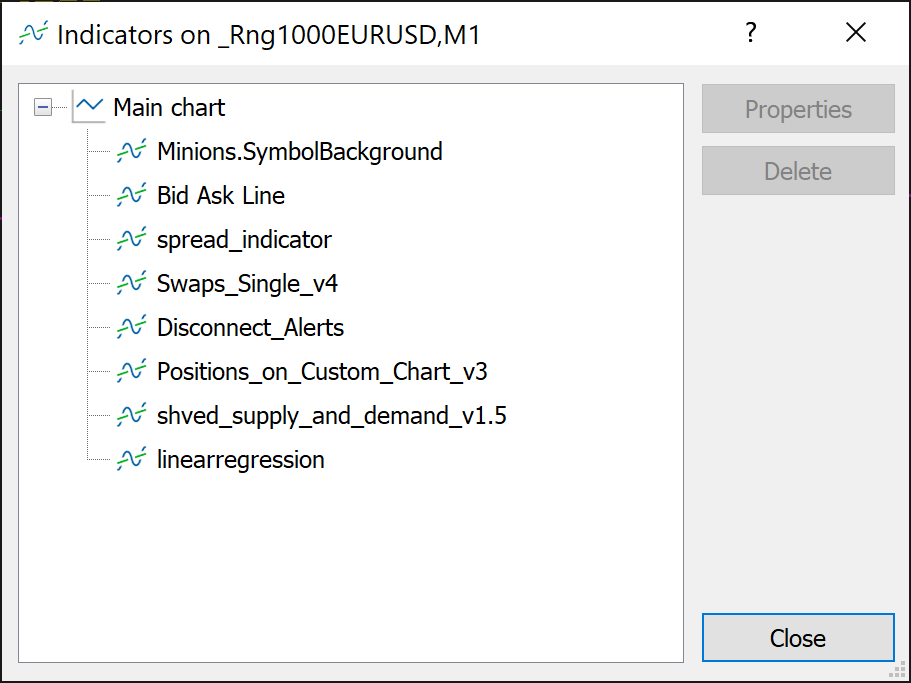Click the dialog title bar icon
The width and height of the screenshot is (911, 683).
click(x=32, y=34)
